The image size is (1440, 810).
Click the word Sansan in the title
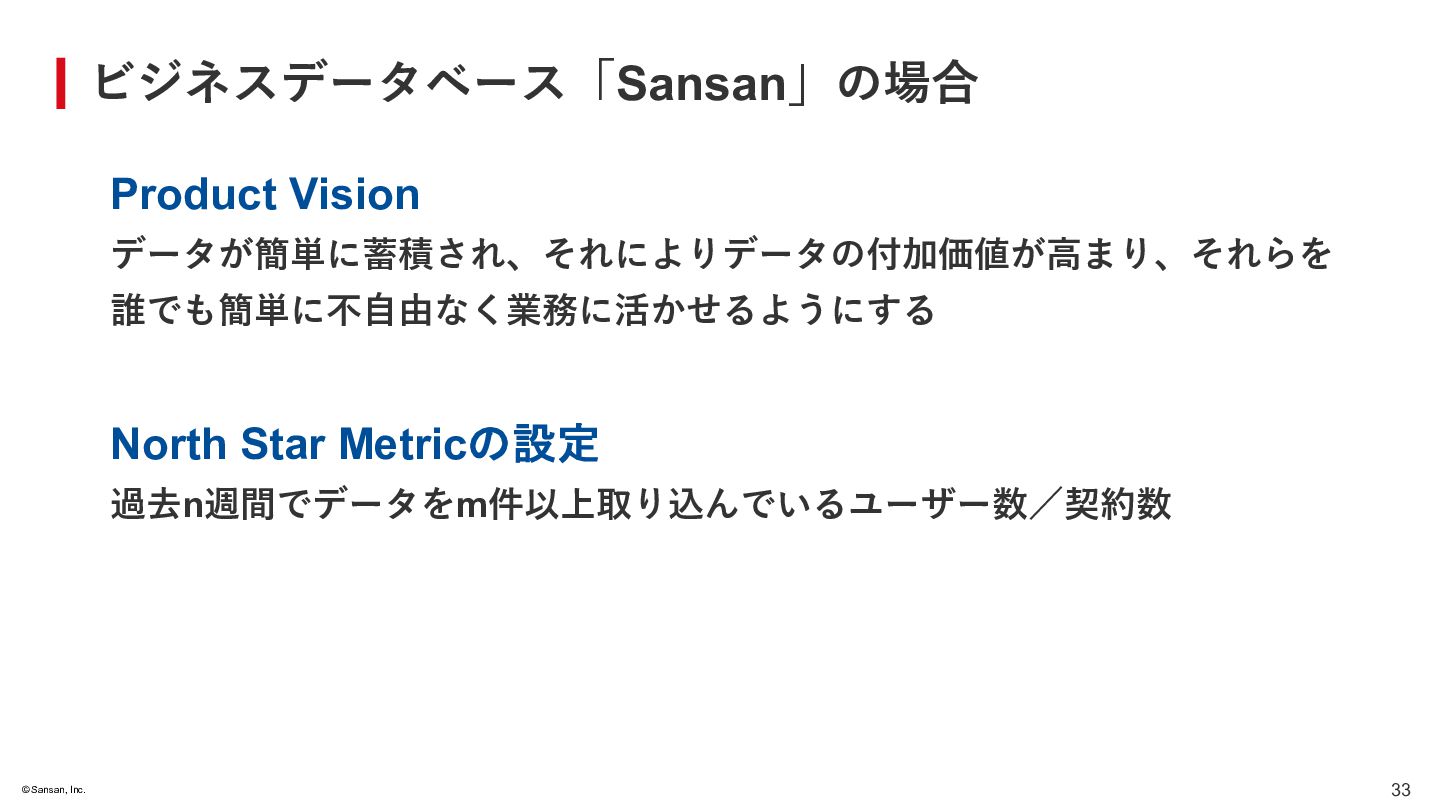click(x=702, y=83)
